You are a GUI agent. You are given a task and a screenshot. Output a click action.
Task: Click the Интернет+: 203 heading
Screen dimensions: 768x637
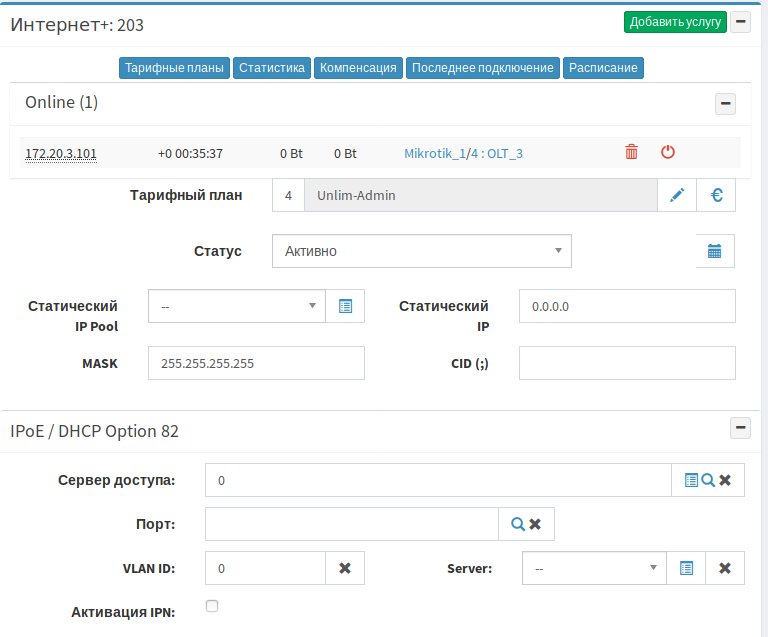[x=77, y=24]
